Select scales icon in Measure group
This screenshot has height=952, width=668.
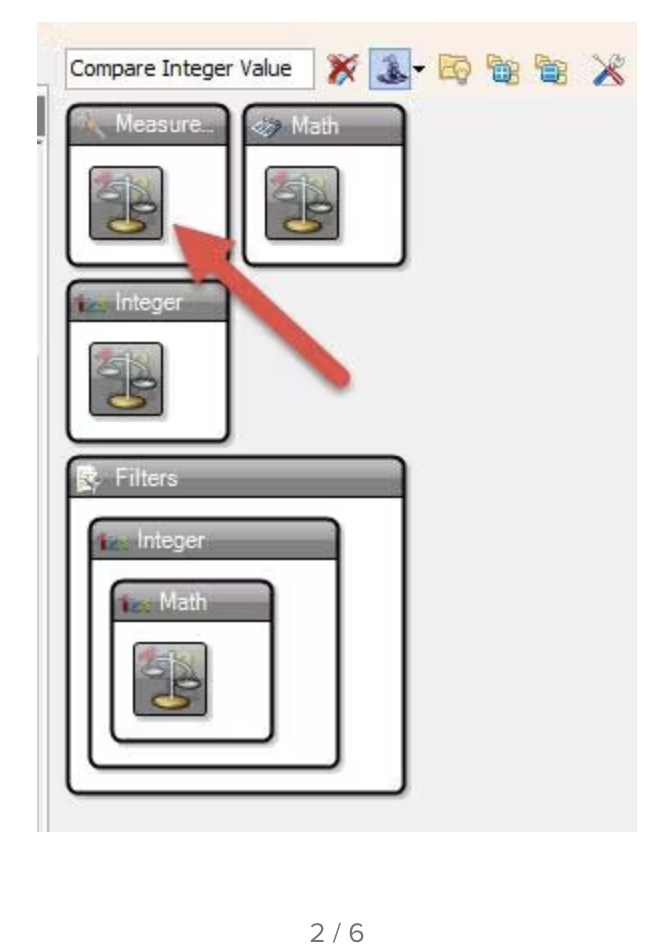point(126,203)
